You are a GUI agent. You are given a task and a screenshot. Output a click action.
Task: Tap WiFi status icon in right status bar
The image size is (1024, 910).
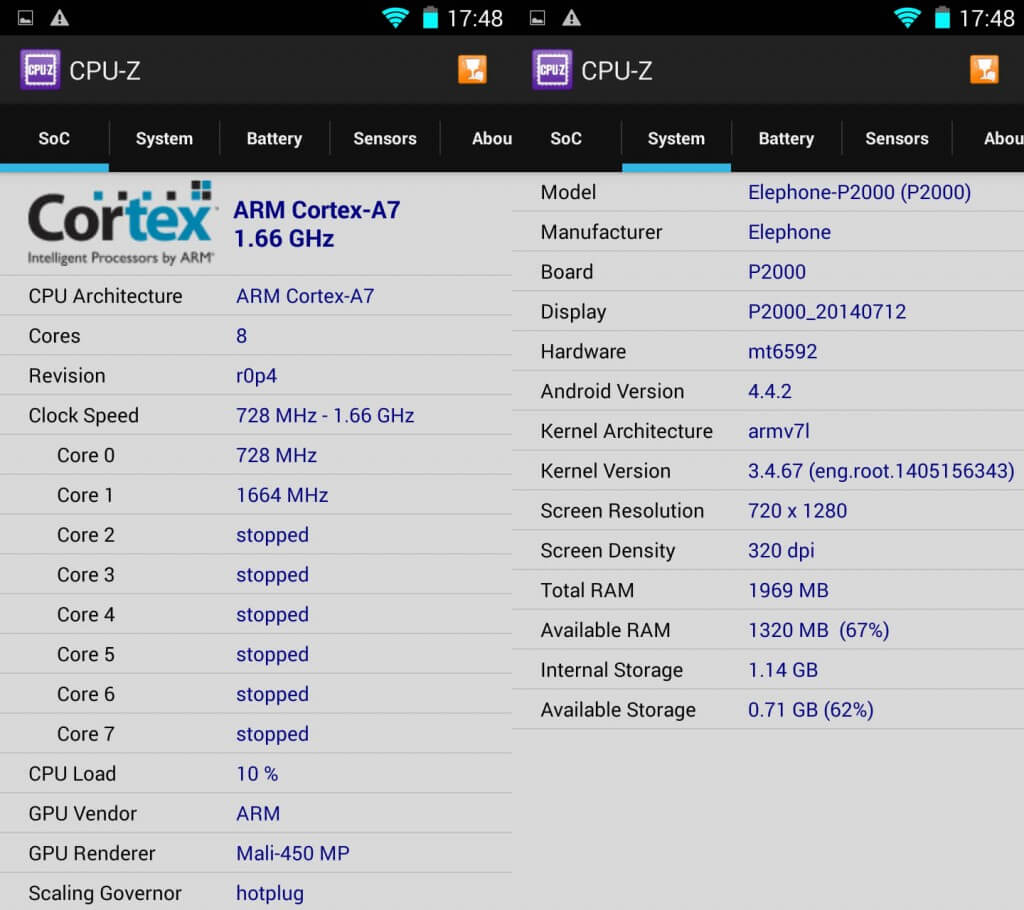click(x=907, y=18)
